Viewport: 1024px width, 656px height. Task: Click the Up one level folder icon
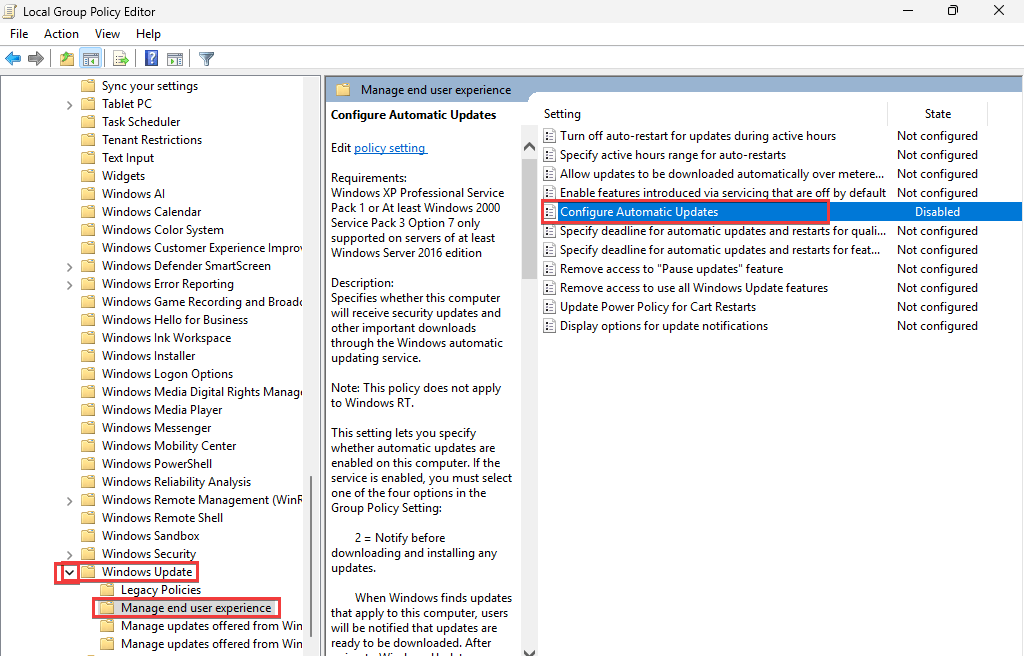(x=66, y=59)
